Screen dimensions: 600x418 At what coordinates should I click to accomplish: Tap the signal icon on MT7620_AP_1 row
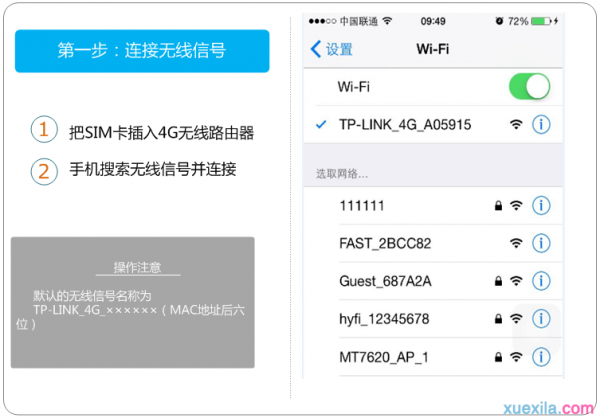(x=516, y=358)
